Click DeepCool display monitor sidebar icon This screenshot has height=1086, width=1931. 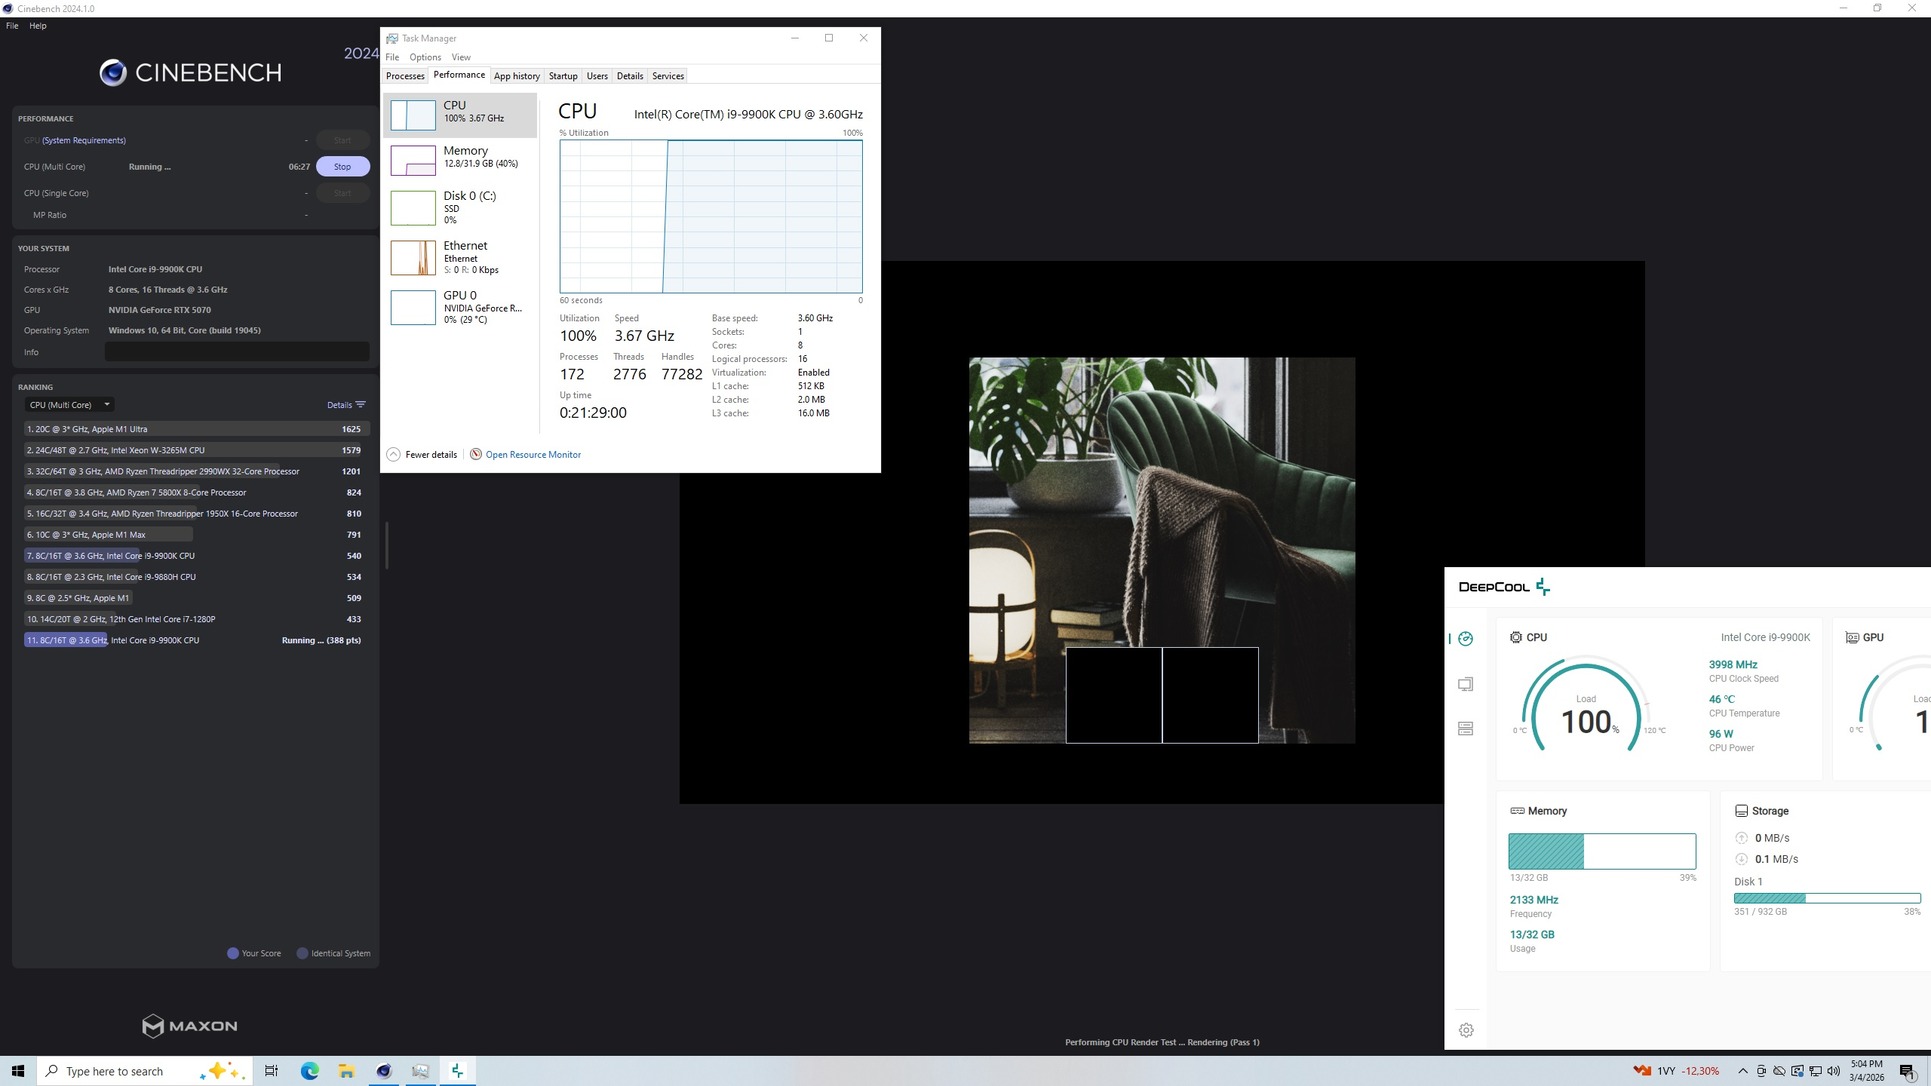click(x=1465, y=684)
